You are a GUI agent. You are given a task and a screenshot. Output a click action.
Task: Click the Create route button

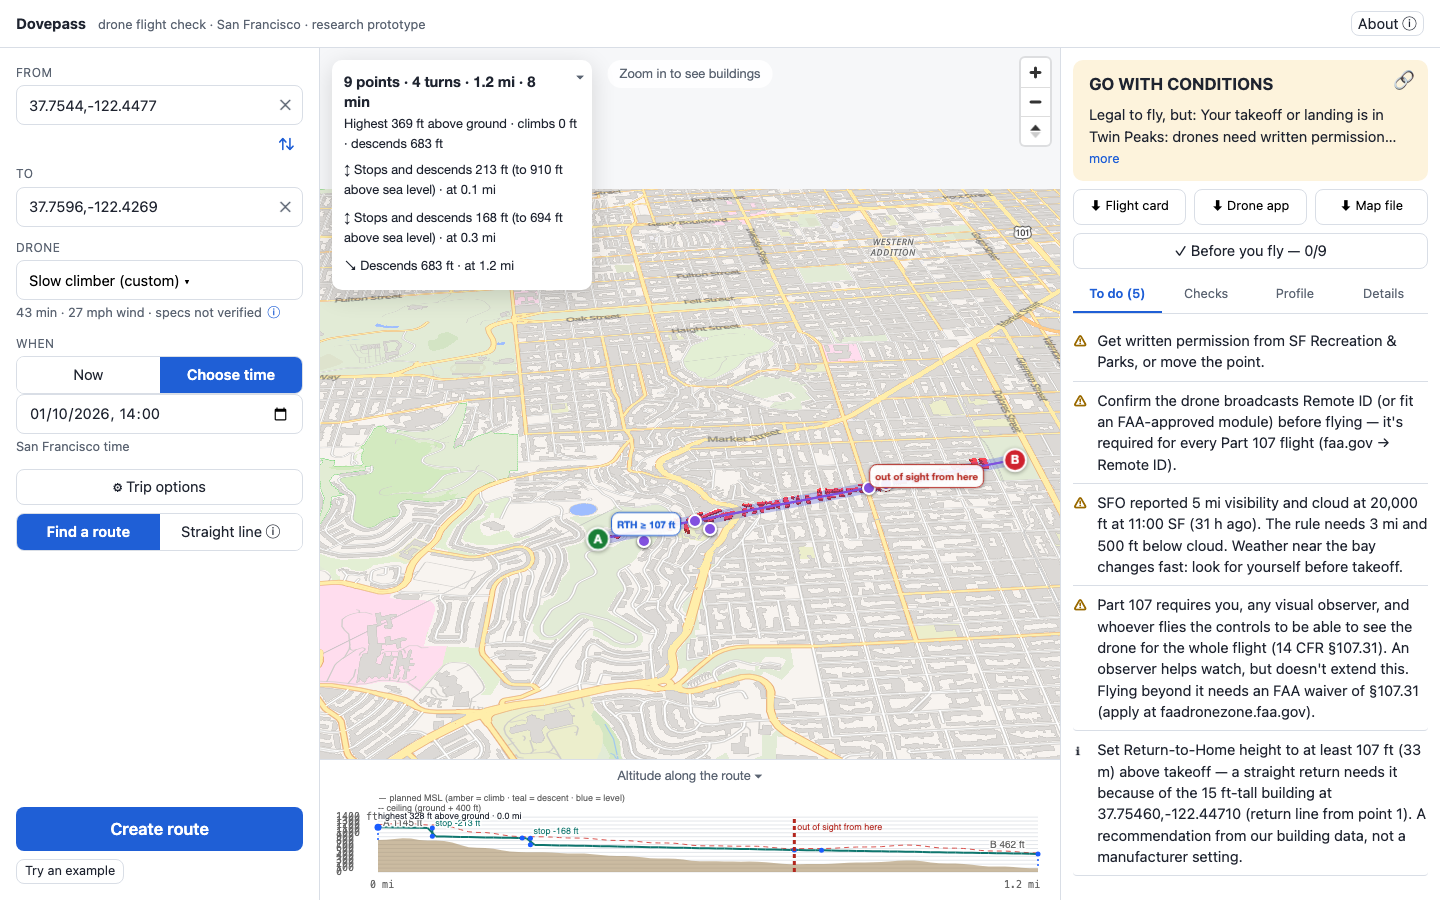(159, 829)
